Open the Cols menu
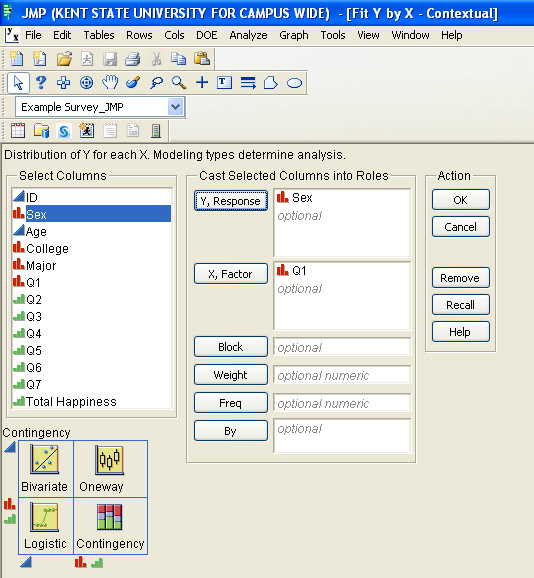The image size is (534, 578). coord(174,35)
